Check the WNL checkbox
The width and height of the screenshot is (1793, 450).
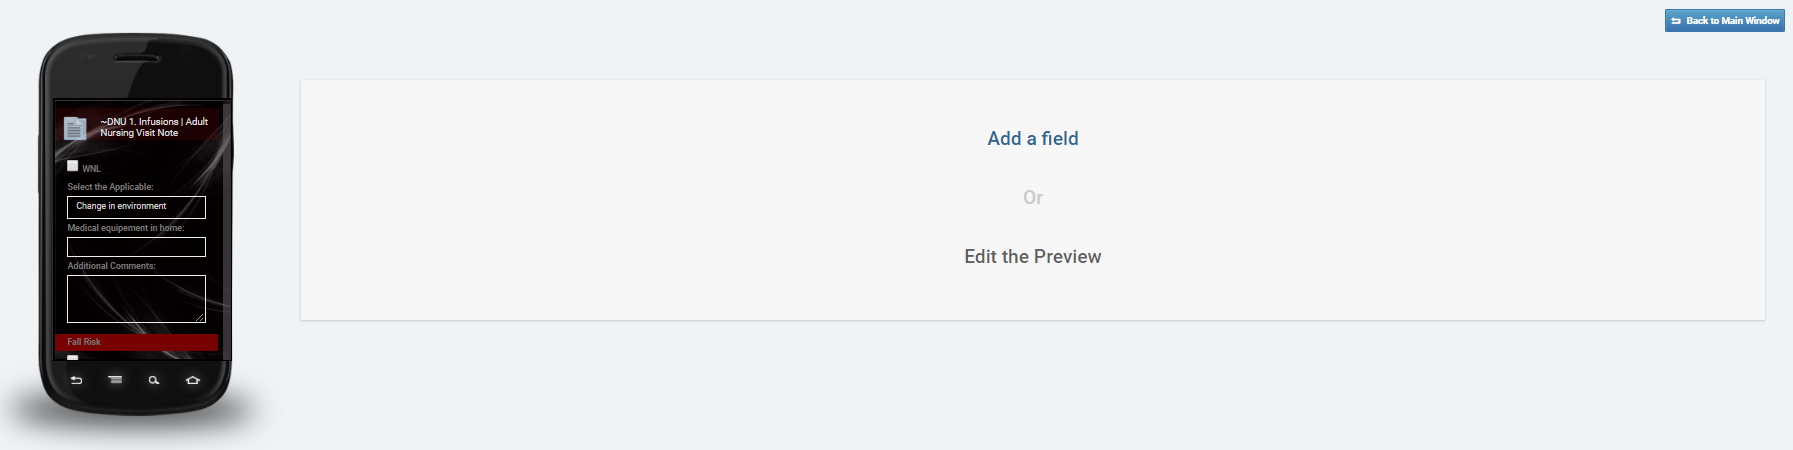point(73,166)
